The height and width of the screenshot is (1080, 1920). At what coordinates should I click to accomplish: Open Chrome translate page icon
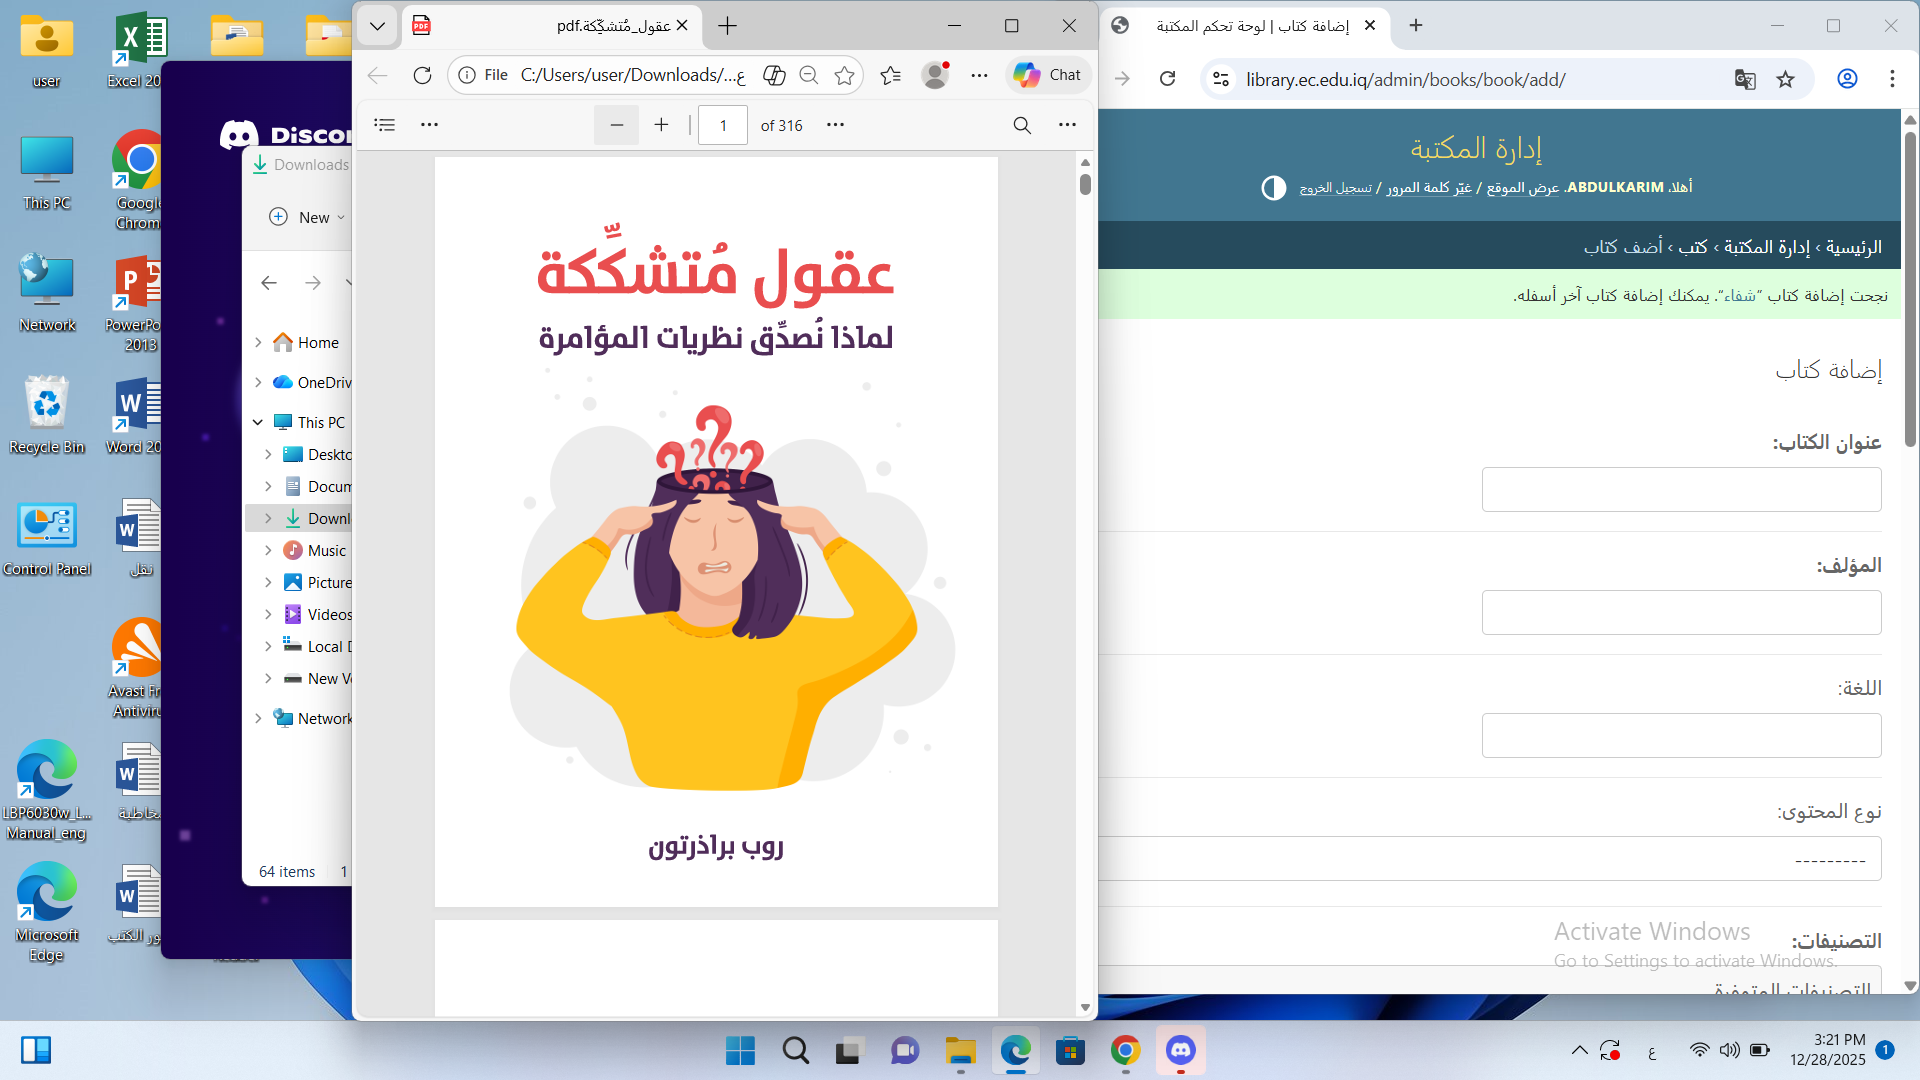(x=1745, y=79)
